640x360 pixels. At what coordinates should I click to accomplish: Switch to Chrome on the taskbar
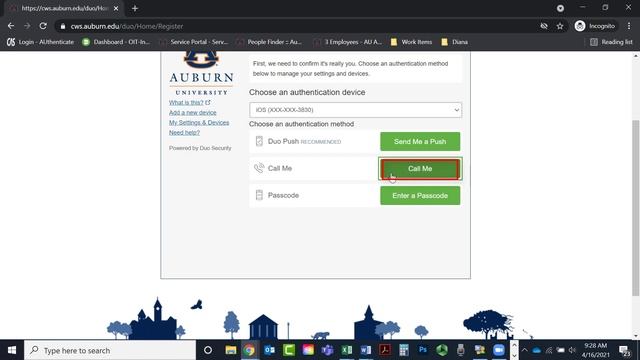point(249,350)
